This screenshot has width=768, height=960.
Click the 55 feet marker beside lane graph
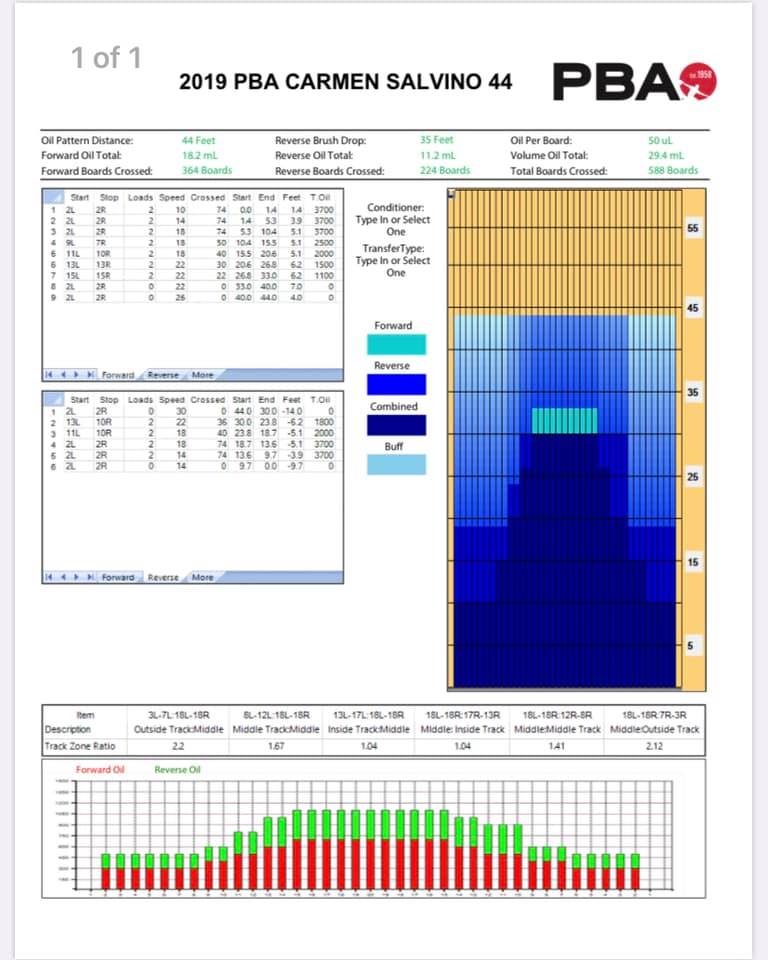693,228
